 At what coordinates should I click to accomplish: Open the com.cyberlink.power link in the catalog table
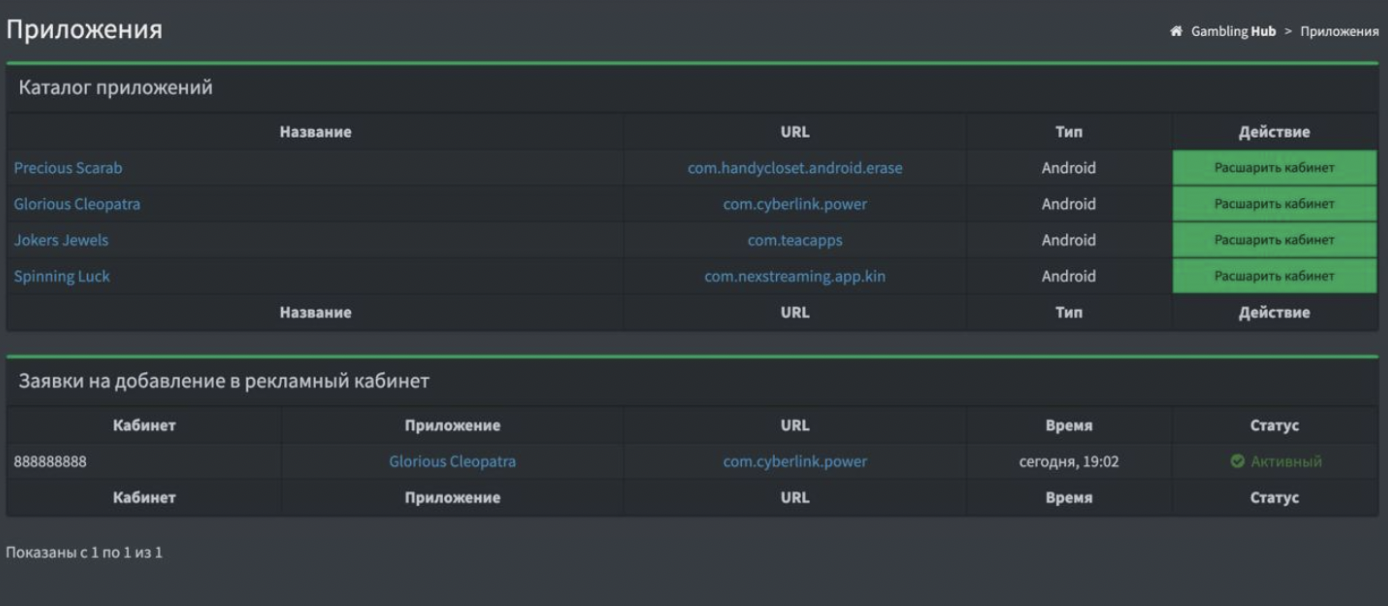click(x=795, y=204)
